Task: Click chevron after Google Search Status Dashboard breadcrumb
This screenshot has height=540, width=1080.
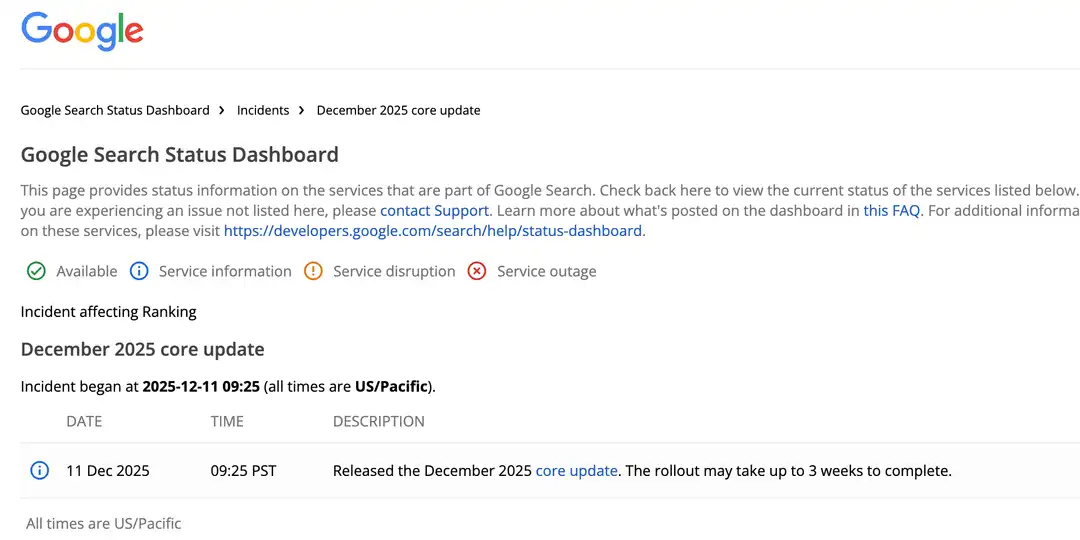Action: pyautogui.click(x=223, y=110)
